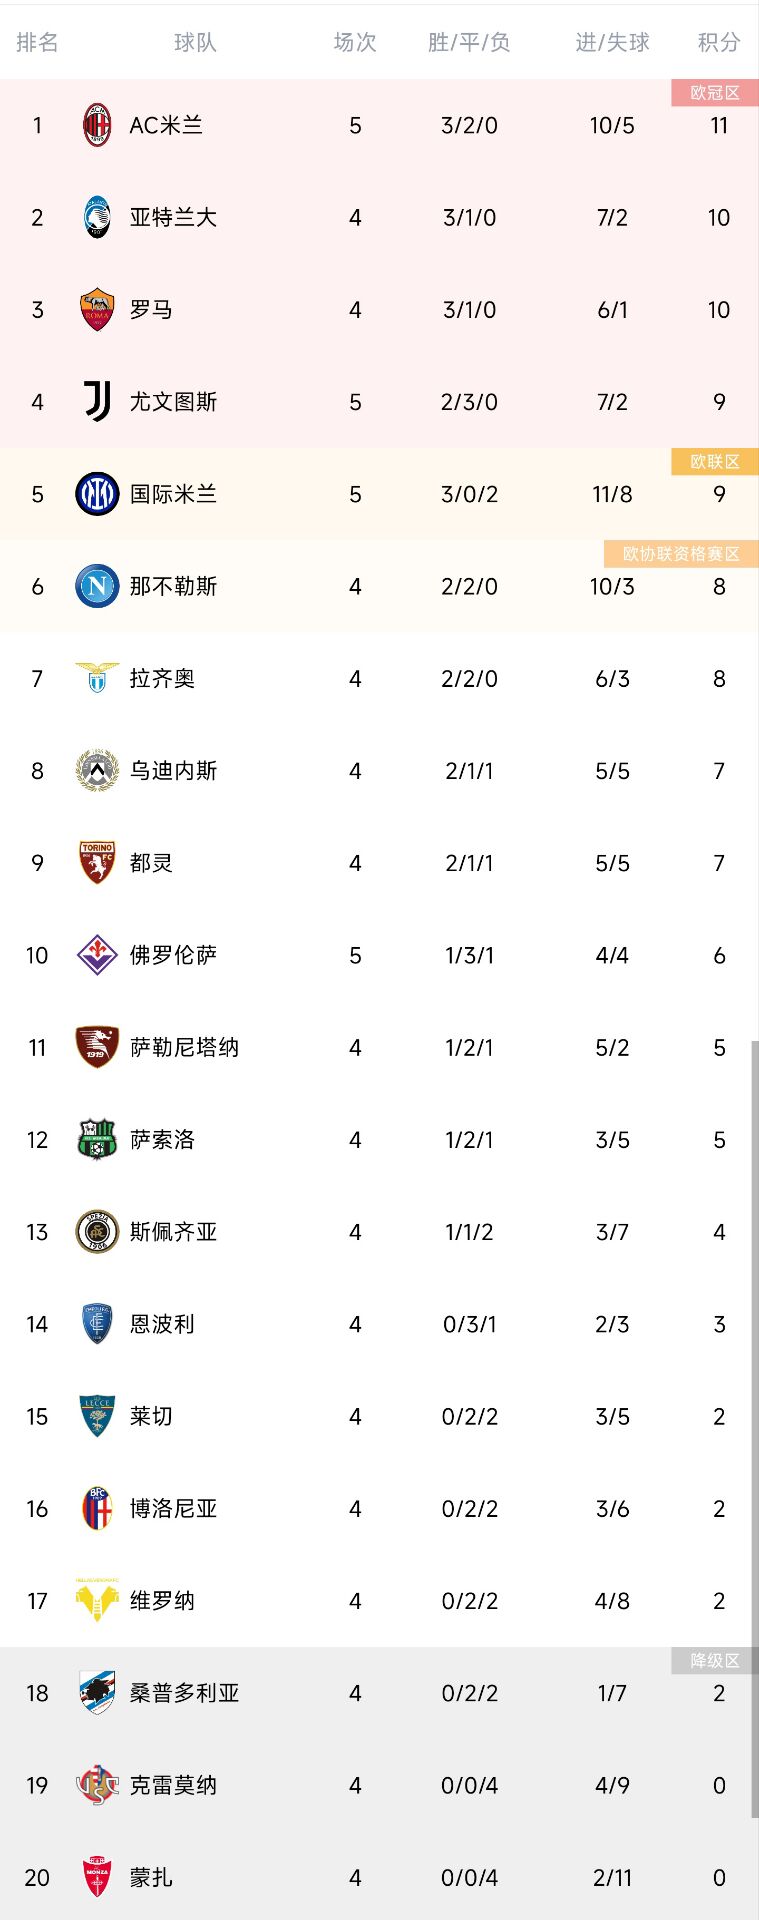
Task: Click the 桑普多利亚 sailor logo
Action: 97,1693
